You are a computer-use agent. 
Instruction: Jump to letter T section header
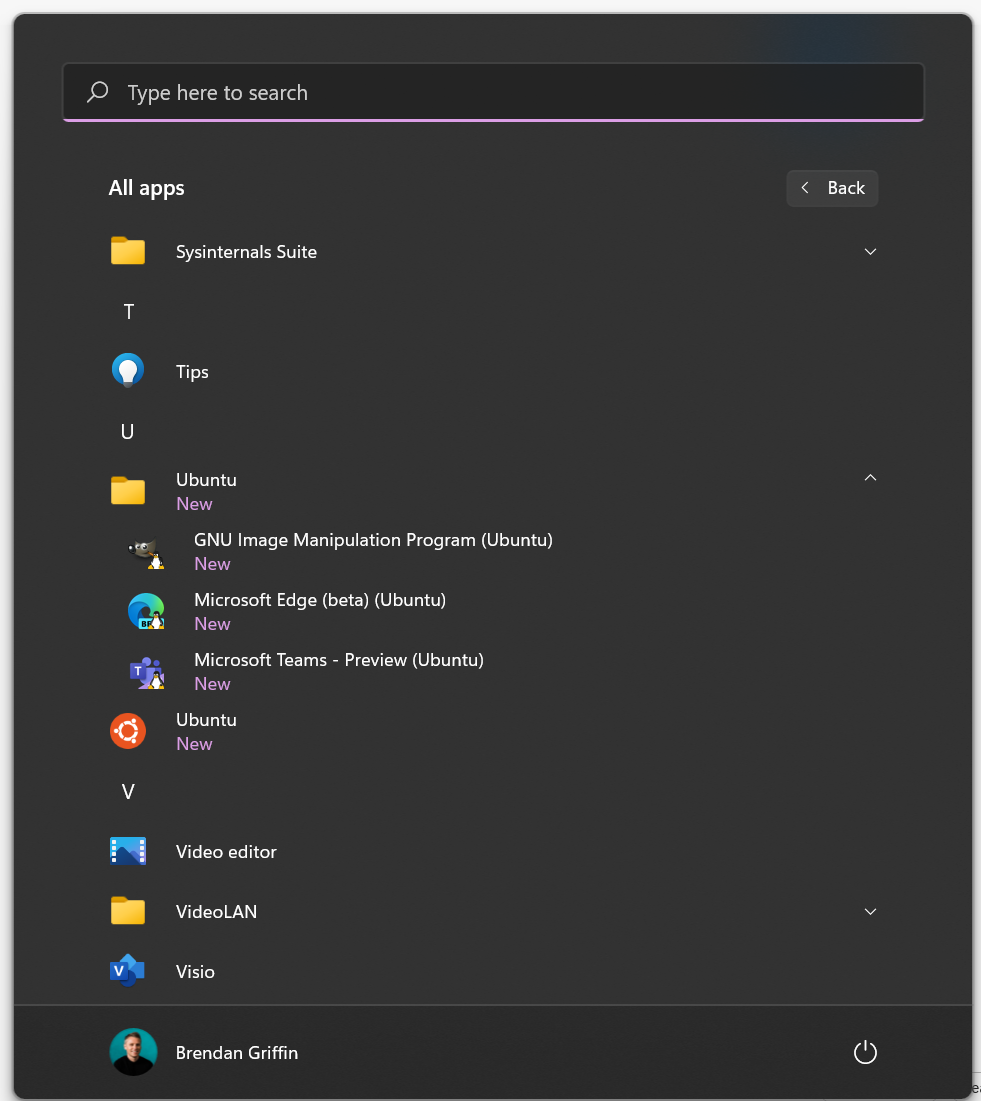point(128,312)
